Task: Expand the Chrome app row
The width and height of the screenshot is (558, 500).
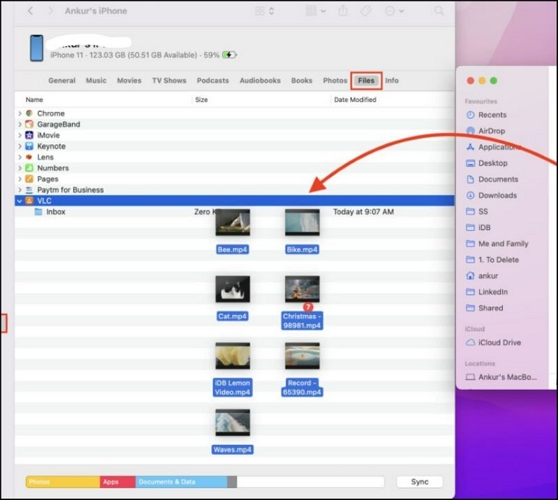Action: tap(20, 114)
